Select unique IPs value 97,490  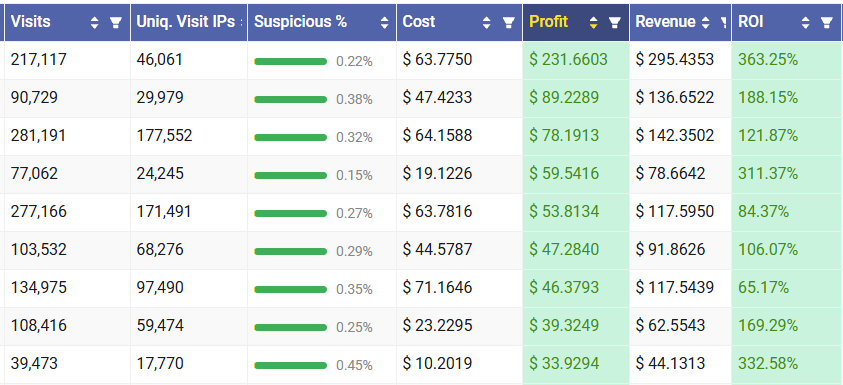point(160,288)
